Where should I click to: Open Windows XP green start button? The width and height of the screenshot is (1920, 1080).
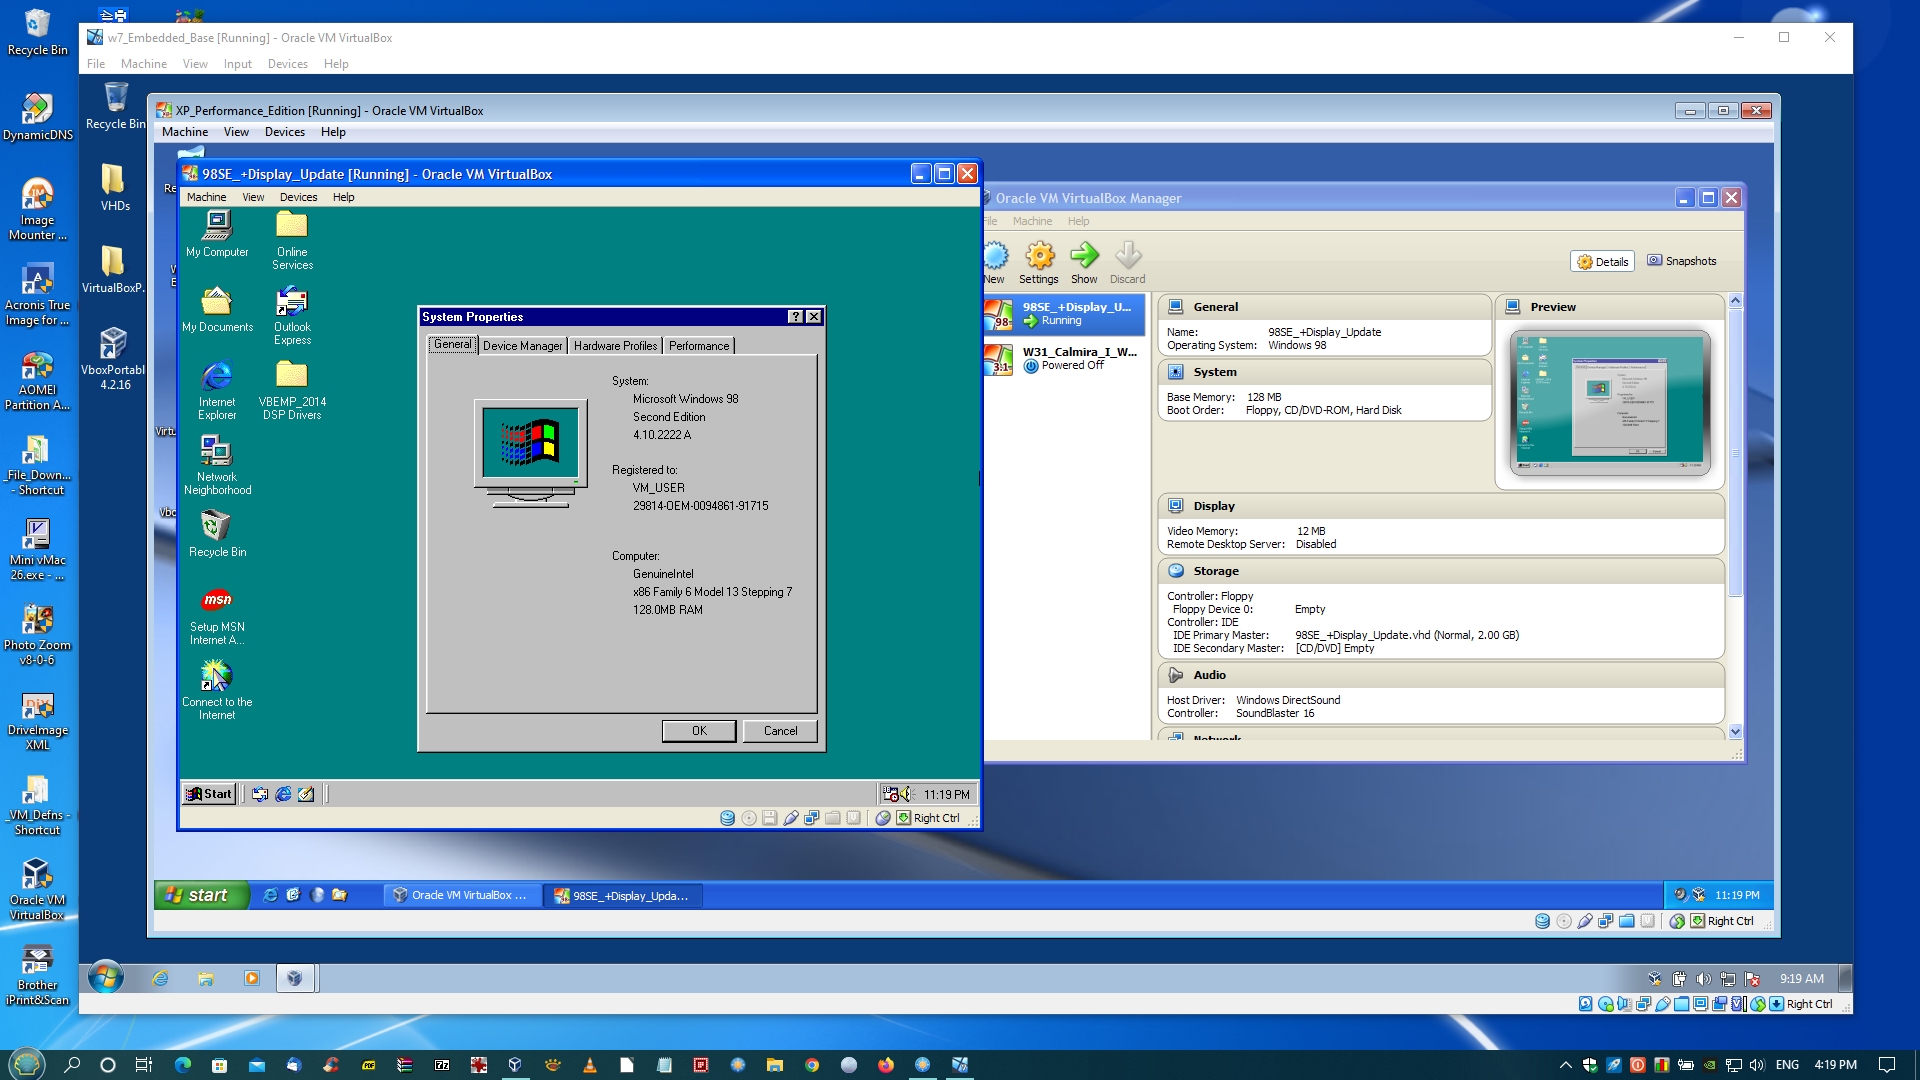[201, 895]
